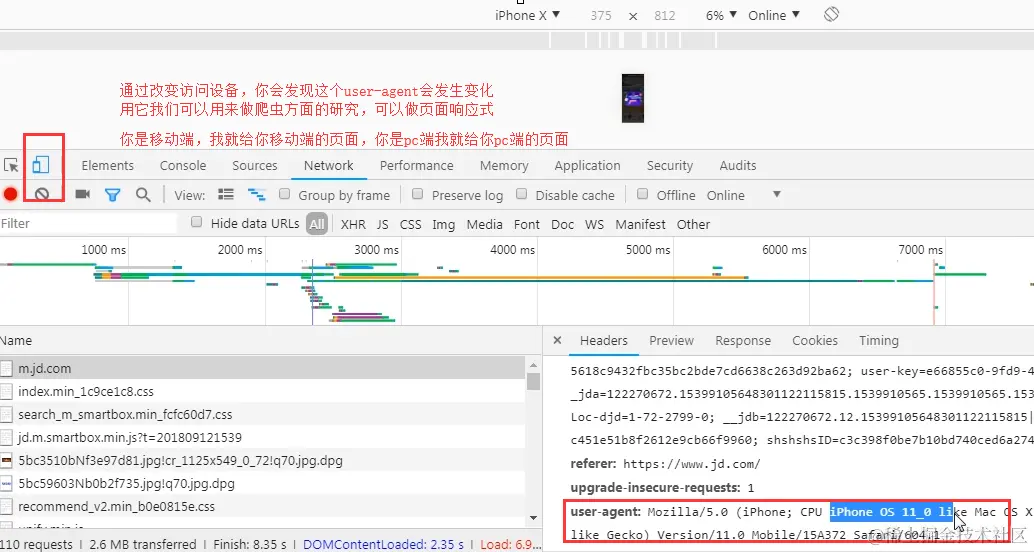The width and height of the screenshot is (1034, 552).
Task: Filter requests by Img
Action: click(x=443, y=224)
